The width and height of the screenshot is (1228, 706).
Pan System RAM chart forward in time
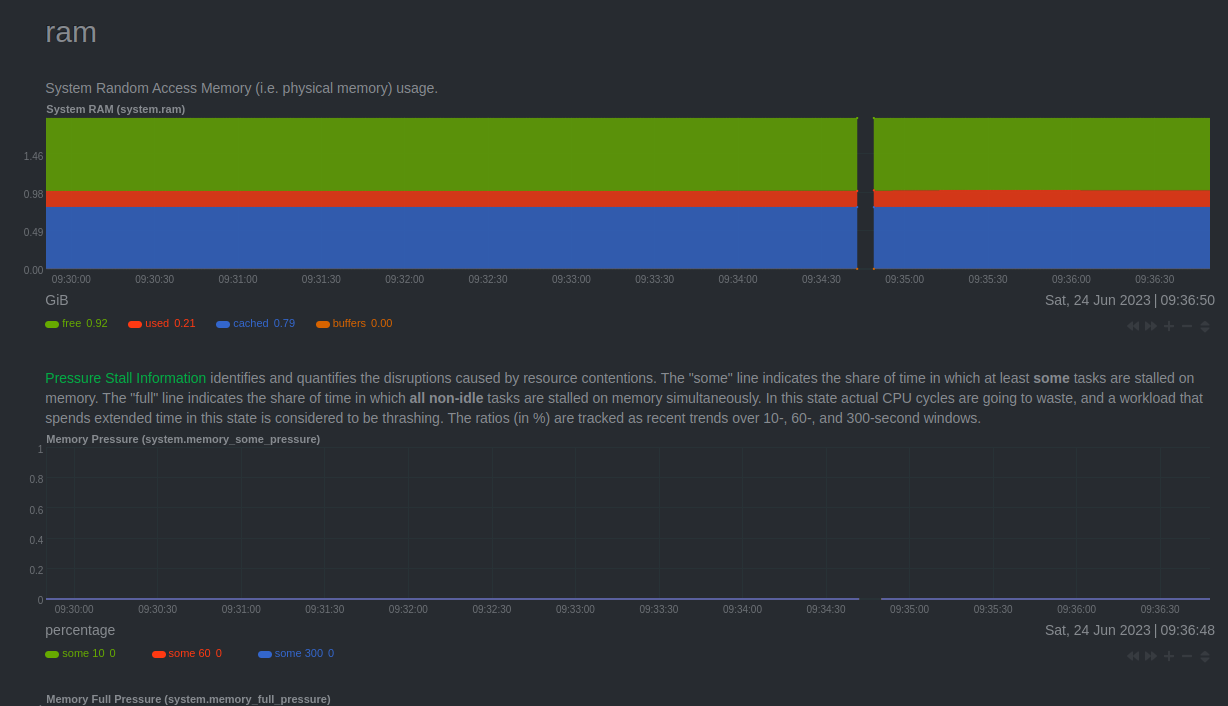click(x=1151, y=326)
